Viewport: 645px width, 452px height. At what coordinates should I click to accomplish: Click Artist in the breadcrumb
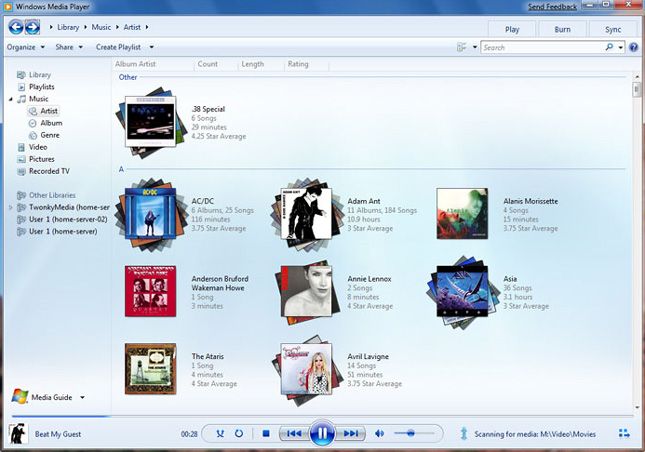tap(132, 27)
